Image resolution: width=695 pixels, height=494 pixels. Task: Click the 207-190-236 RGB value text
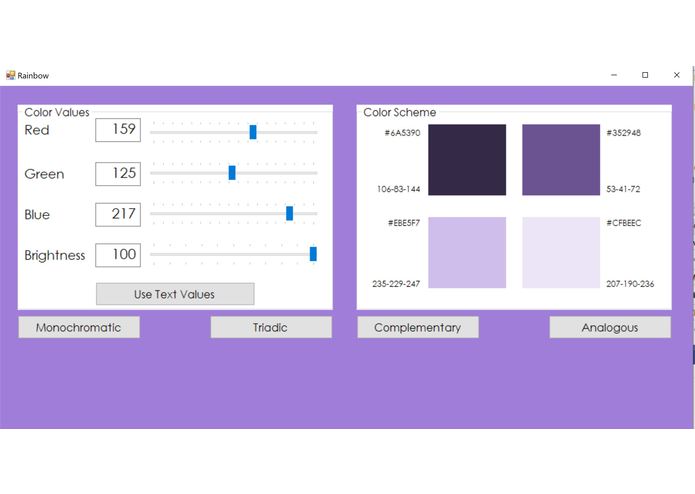tap(630, 284)
